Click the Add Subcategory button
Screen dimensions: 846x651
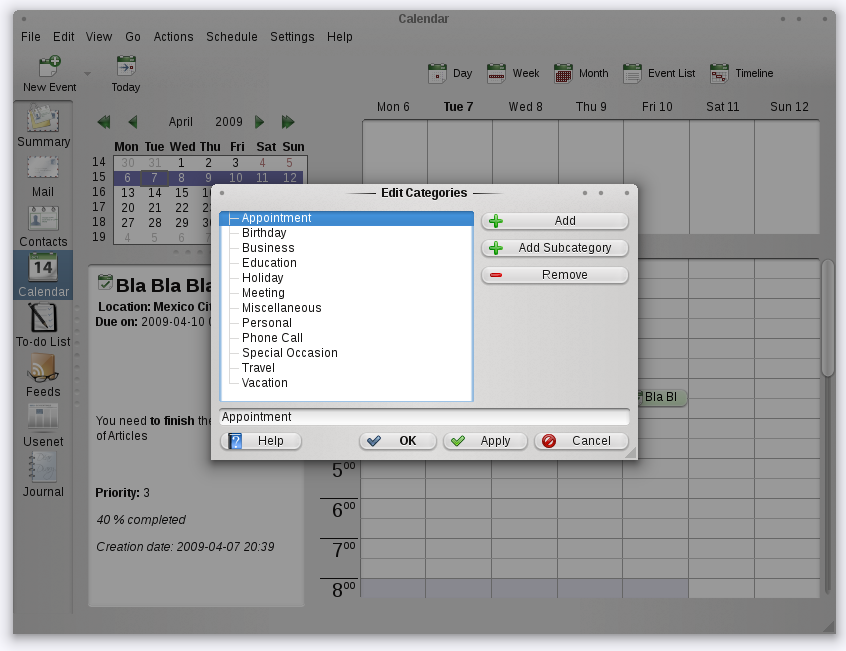(x=555, y=248)
